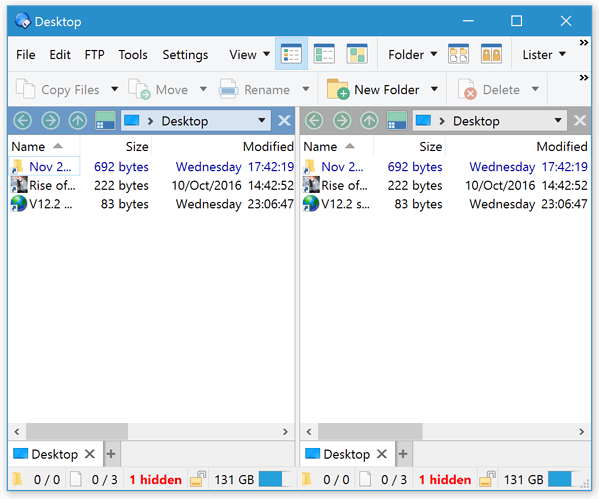Expand the New Folder dropdown arrow
The height and width of the screenshot is (499, 599).
pyautogui.click(x=434, y=89)
